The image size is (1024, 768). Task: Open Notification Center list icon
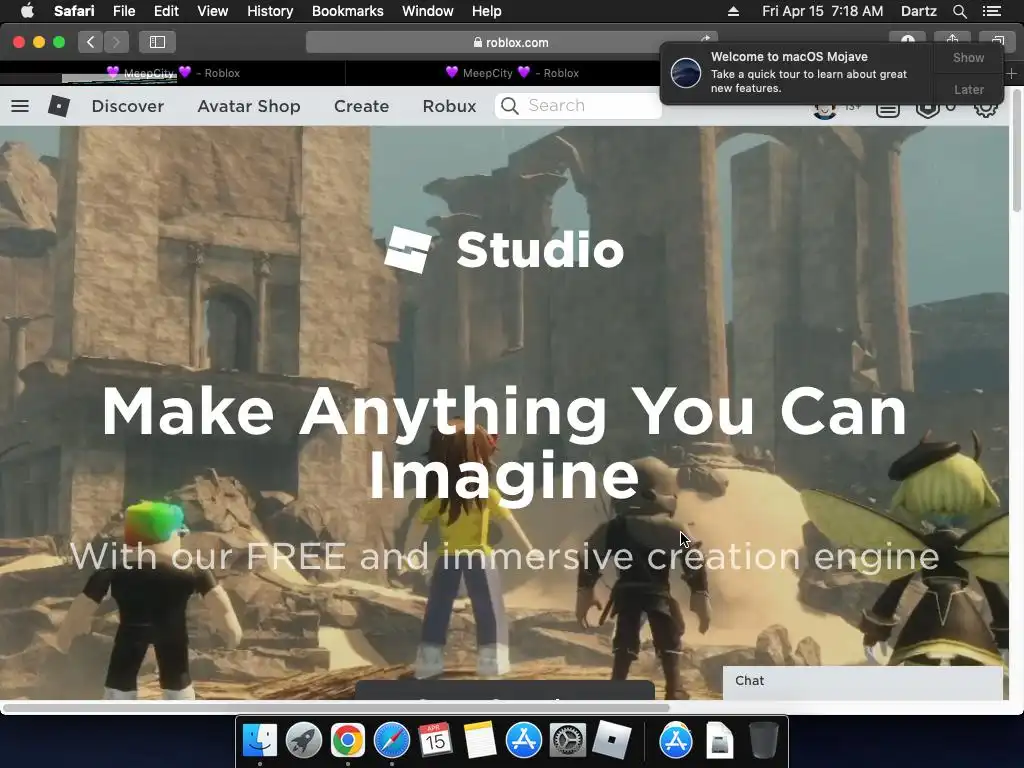point(992,11)
